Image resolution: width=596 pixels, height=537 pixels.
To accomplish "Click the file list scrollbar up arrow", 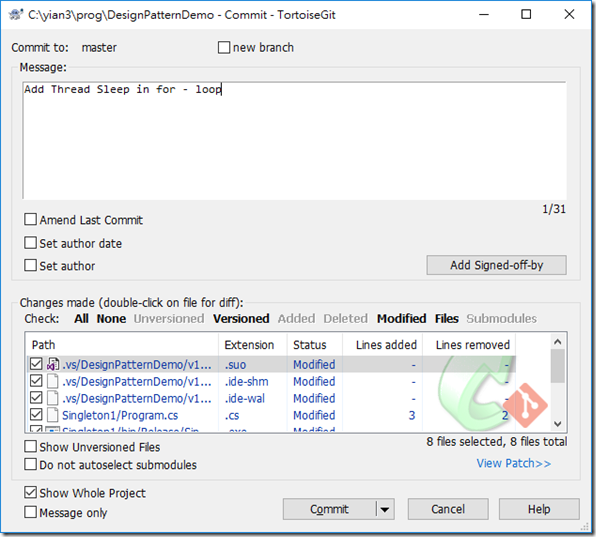I will pyautogui.click(x=558, y=342).
